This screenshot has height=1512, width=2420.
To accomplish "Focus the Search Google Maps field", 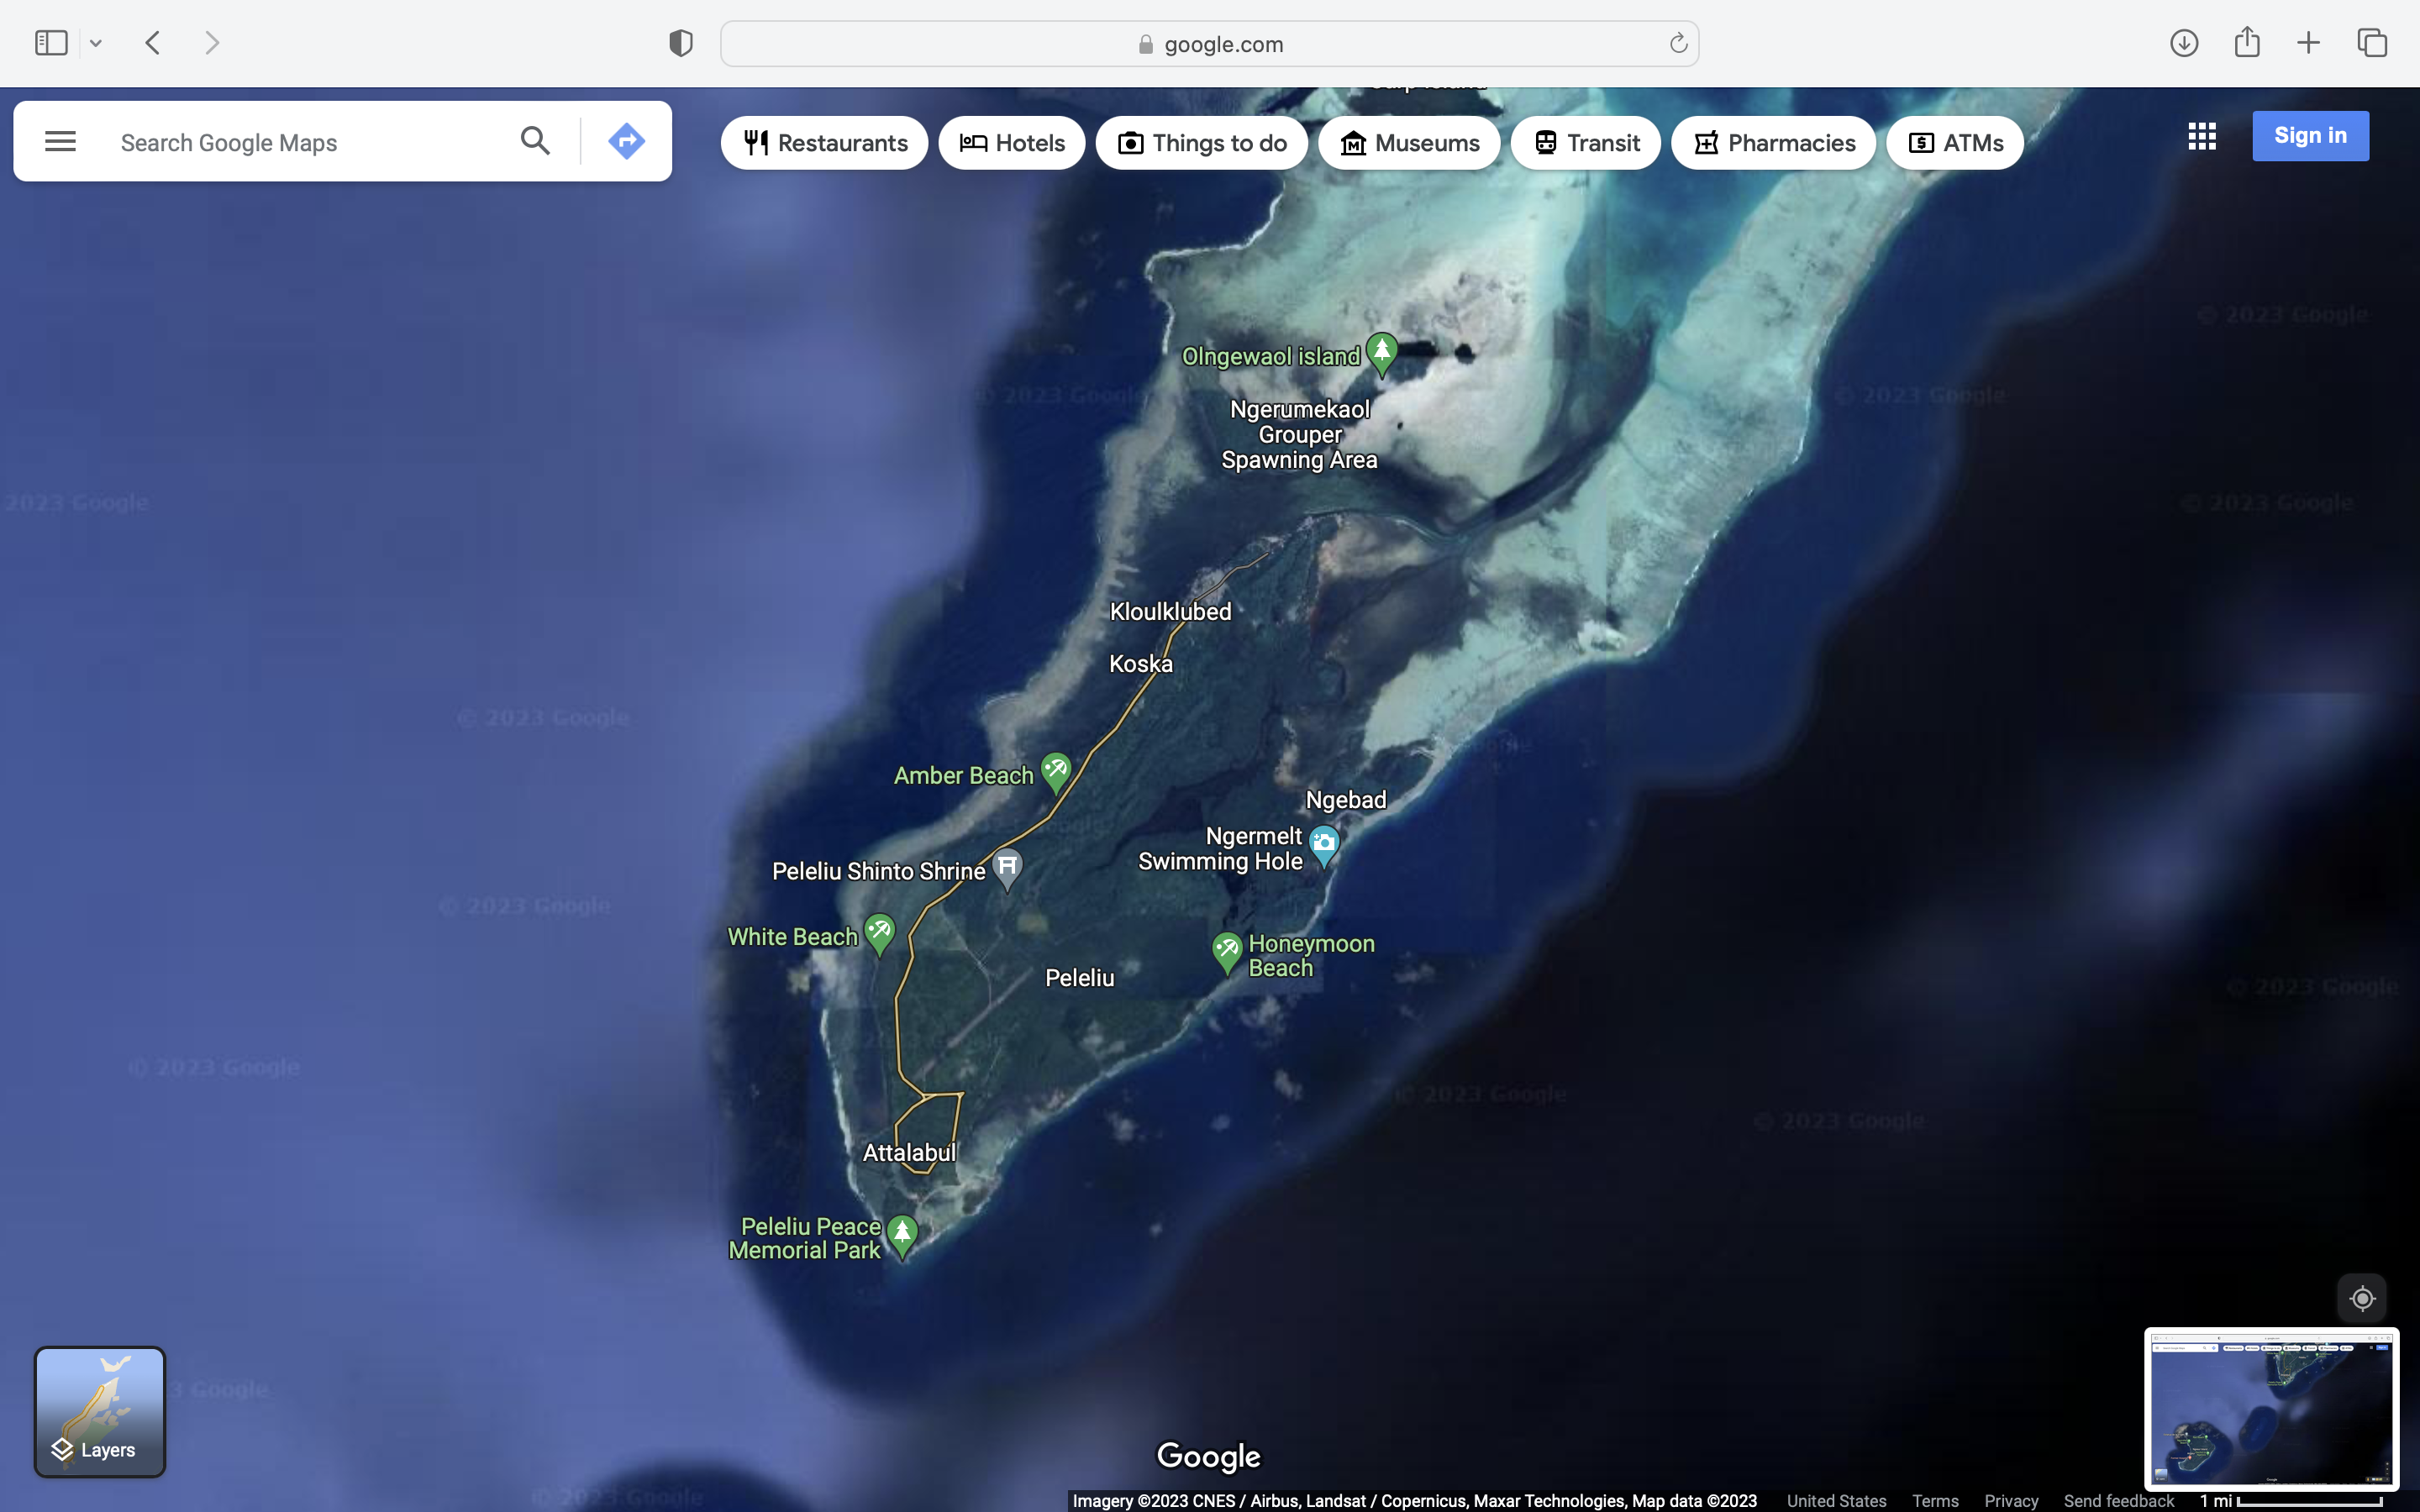I will pos(300,143).
